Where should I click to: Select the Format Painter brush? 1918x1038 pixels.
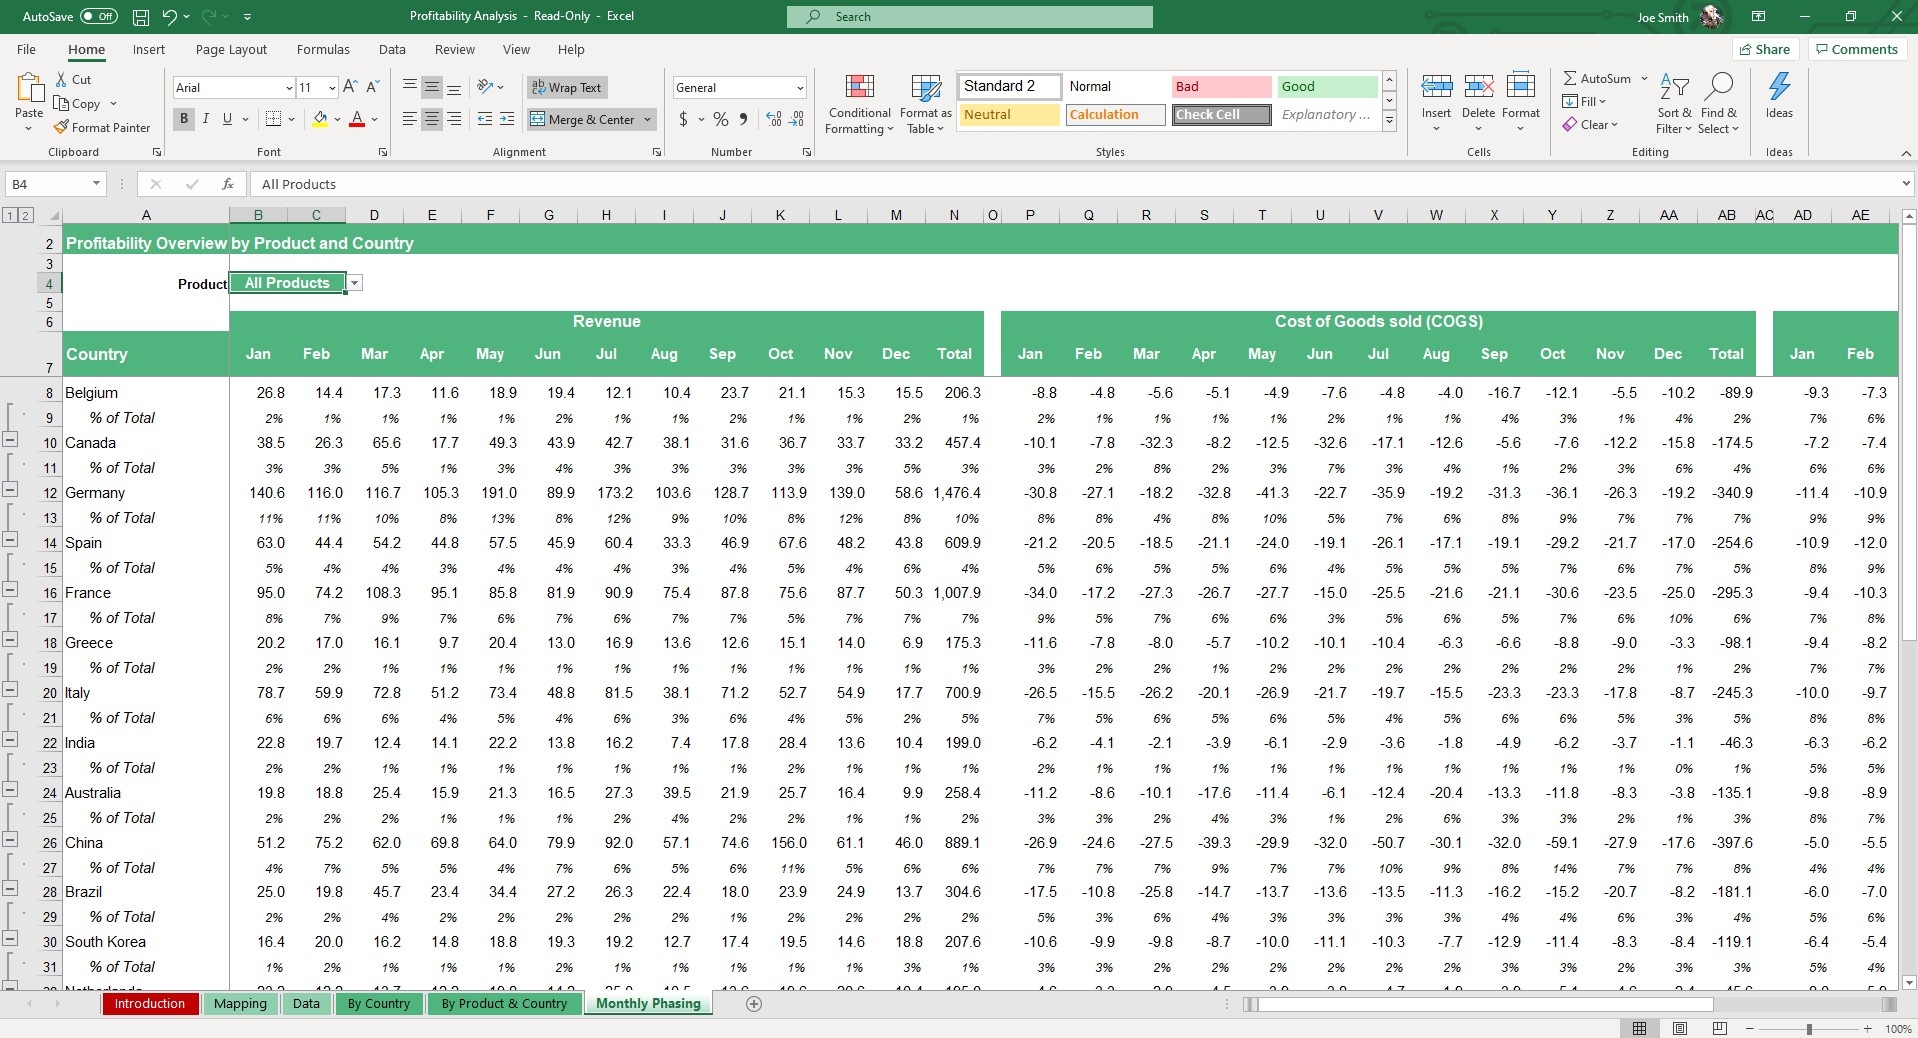62,128
